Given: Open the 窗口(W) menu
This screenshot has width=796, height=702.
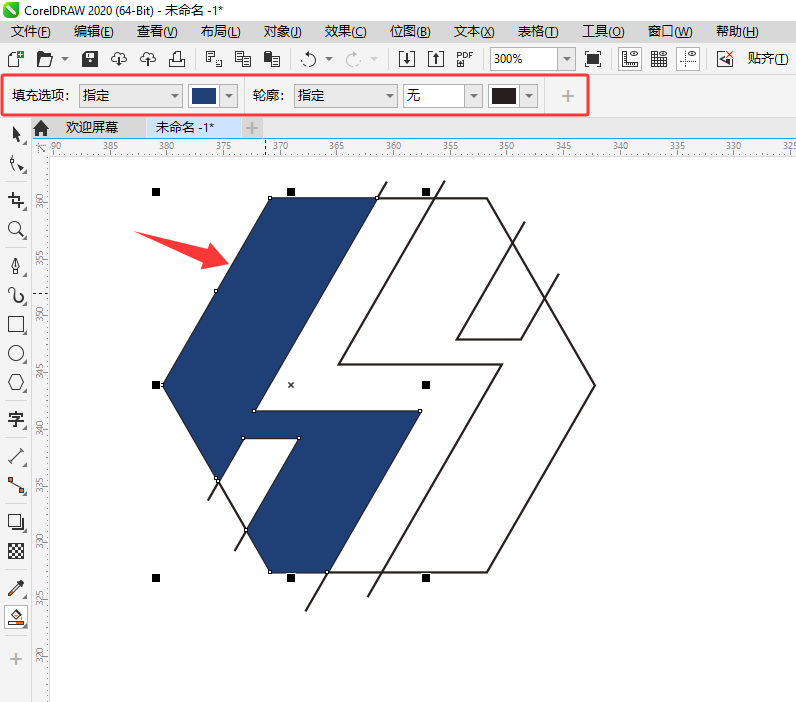Looking at the screenshot, I should [670, 31].
